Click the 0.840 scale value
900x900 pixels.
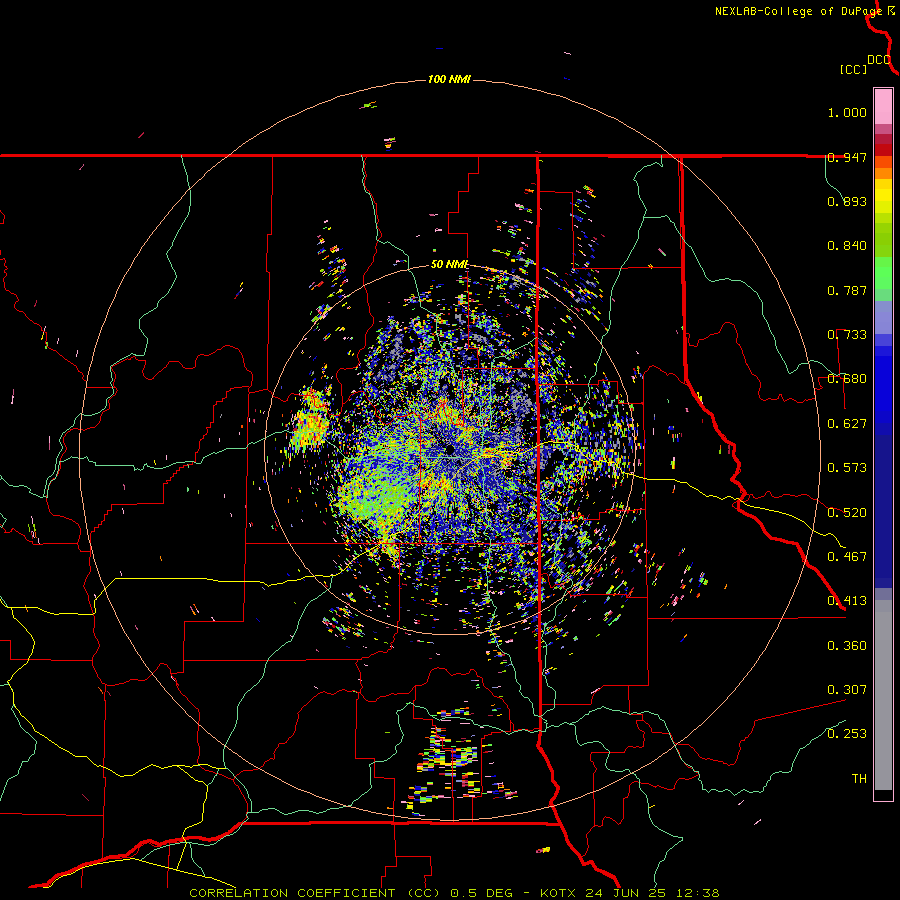(x=847, y=246)
